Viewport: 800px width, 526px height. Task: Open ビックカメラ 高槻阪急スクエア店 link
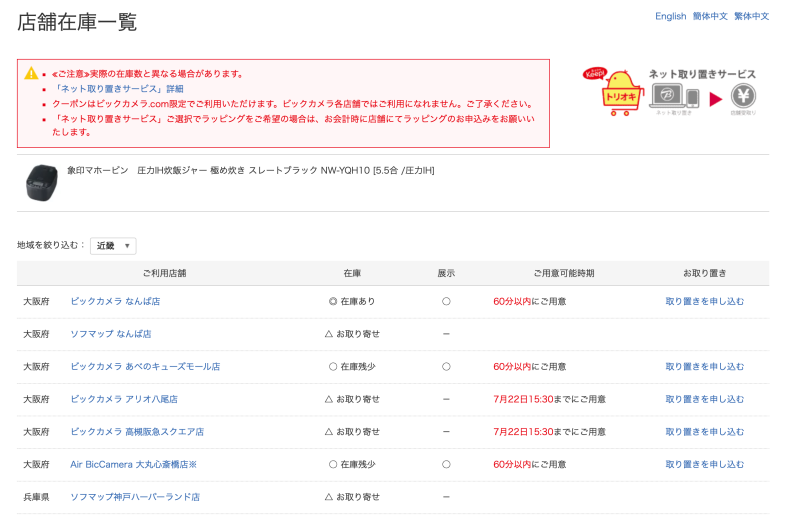[137, 432]
